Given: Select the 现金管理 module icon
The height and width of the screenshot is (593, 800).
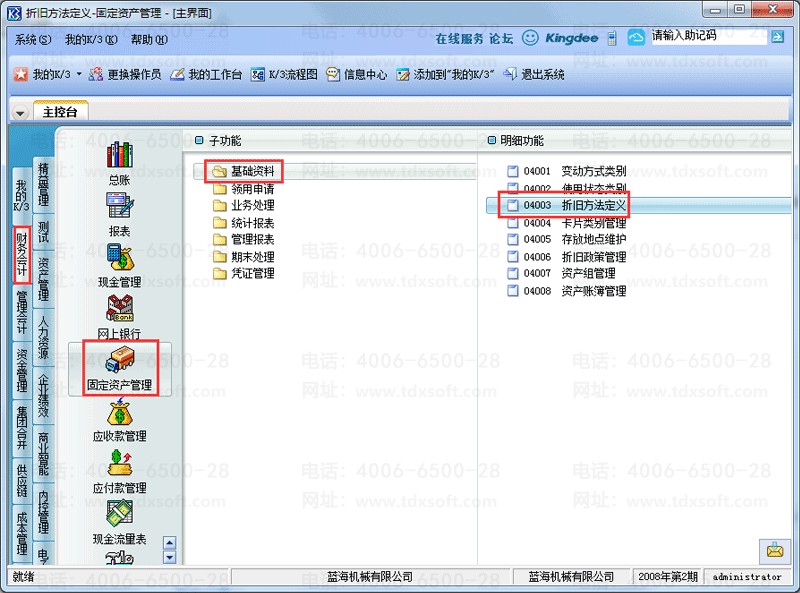Looking at the screenshot, I should coord(119,264).
